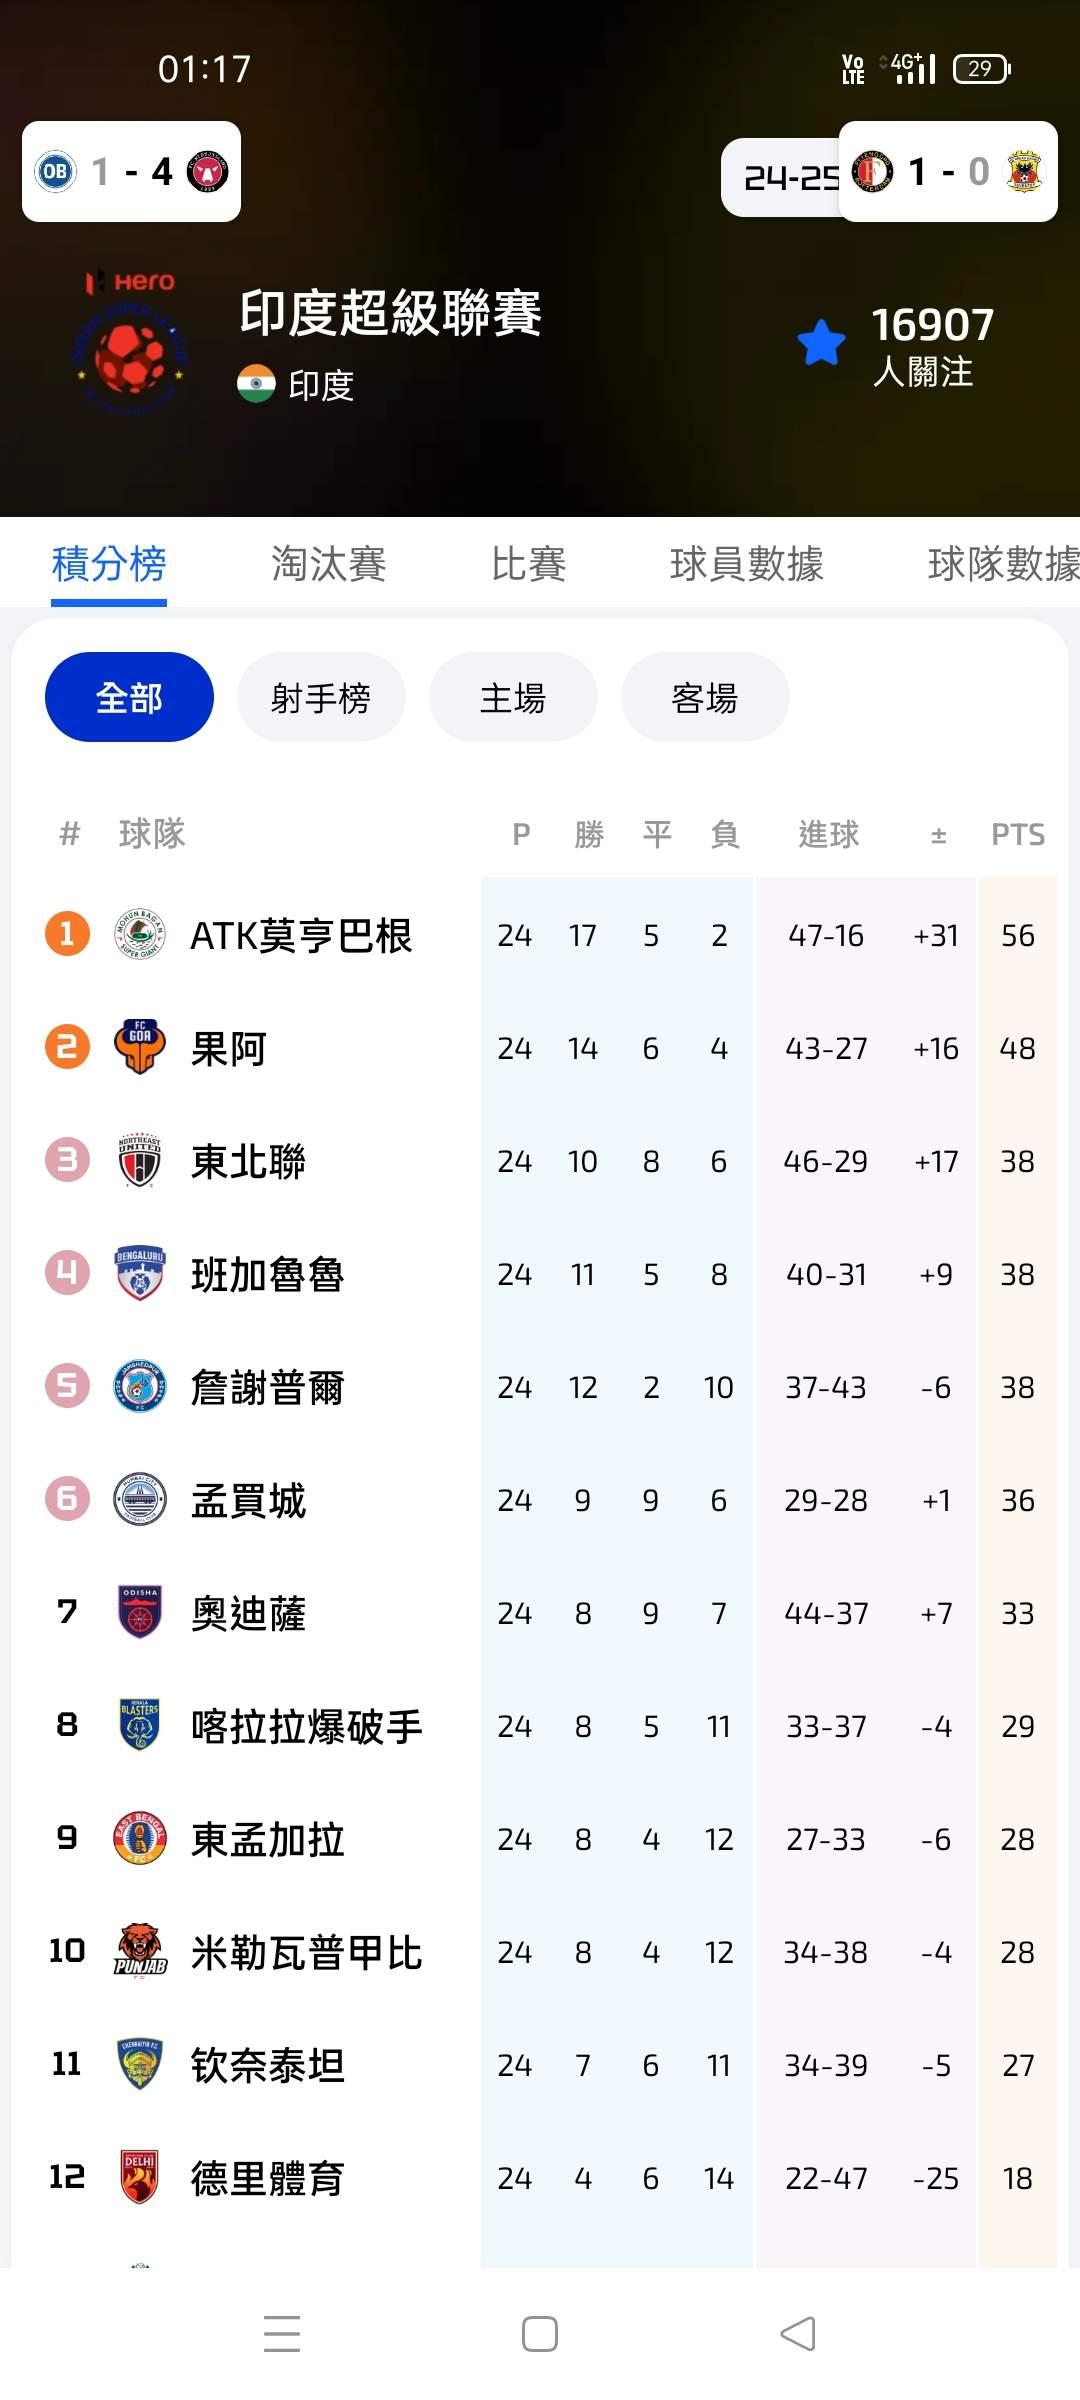Open the Feyenoord 1-0 match card
The width and height of the screenshot is (1080, 2400).
(947, 172)
